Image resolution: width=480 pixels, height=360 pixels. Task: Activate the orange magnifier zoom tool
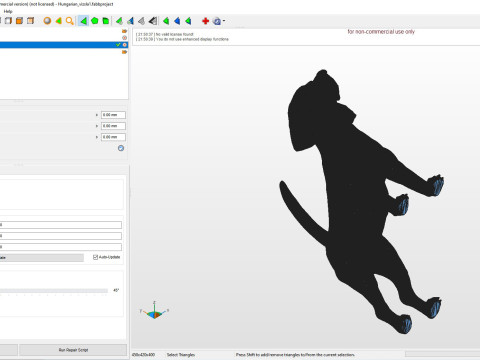pyautogui.click(x=69, y=21)
